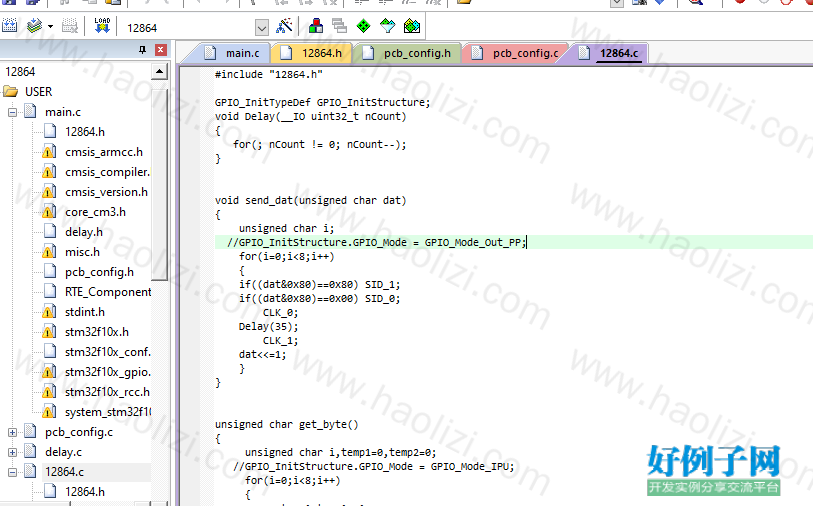
Task: Click the Delay(35); code line
Action: pyautogui.click(x=268, y=326)
